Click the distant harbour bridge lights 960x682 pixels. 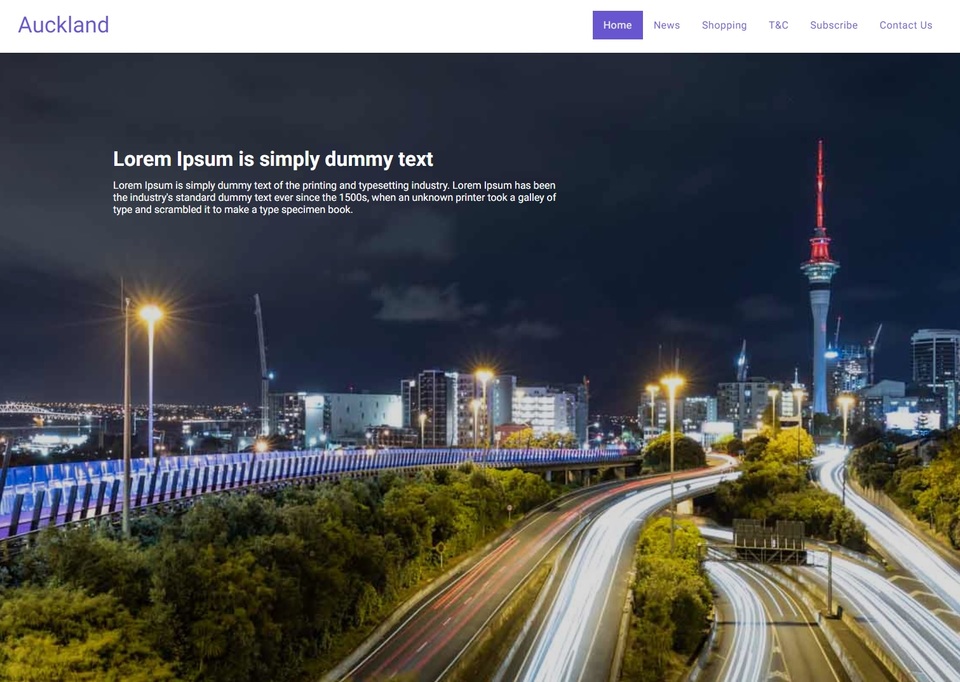tap(37, 409)
